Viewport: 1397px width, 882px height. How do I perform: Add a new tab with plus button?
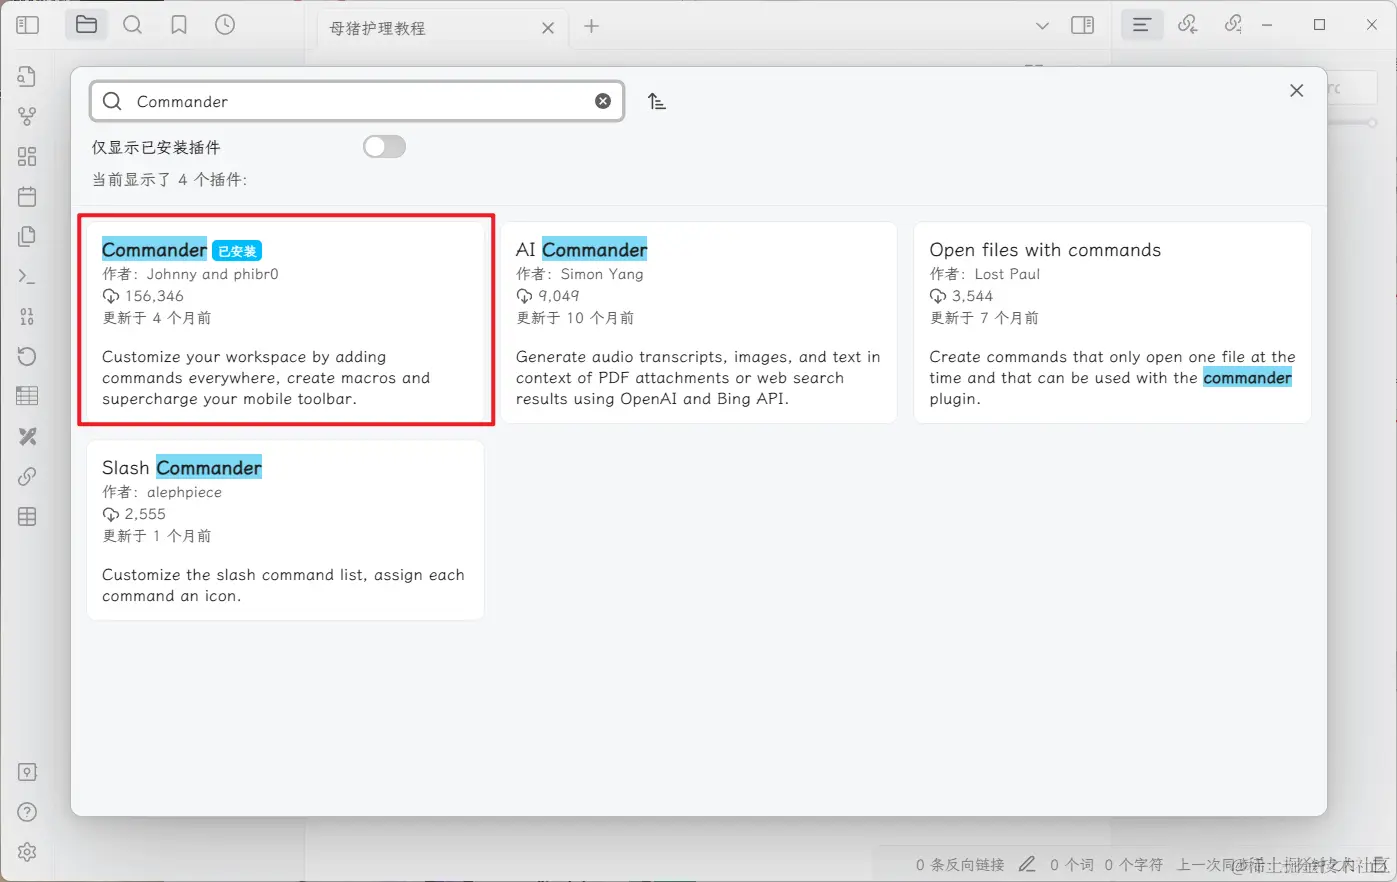592,26
